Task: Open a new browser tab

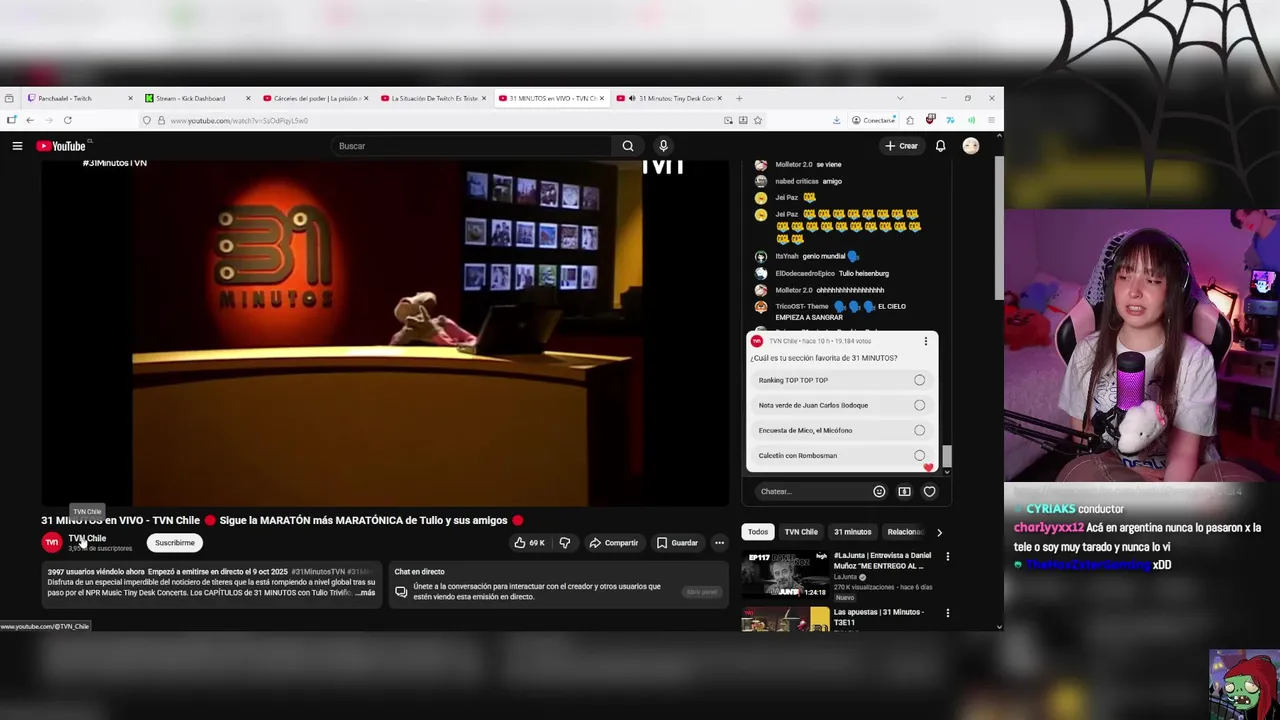Action: (x=739, y=98)
